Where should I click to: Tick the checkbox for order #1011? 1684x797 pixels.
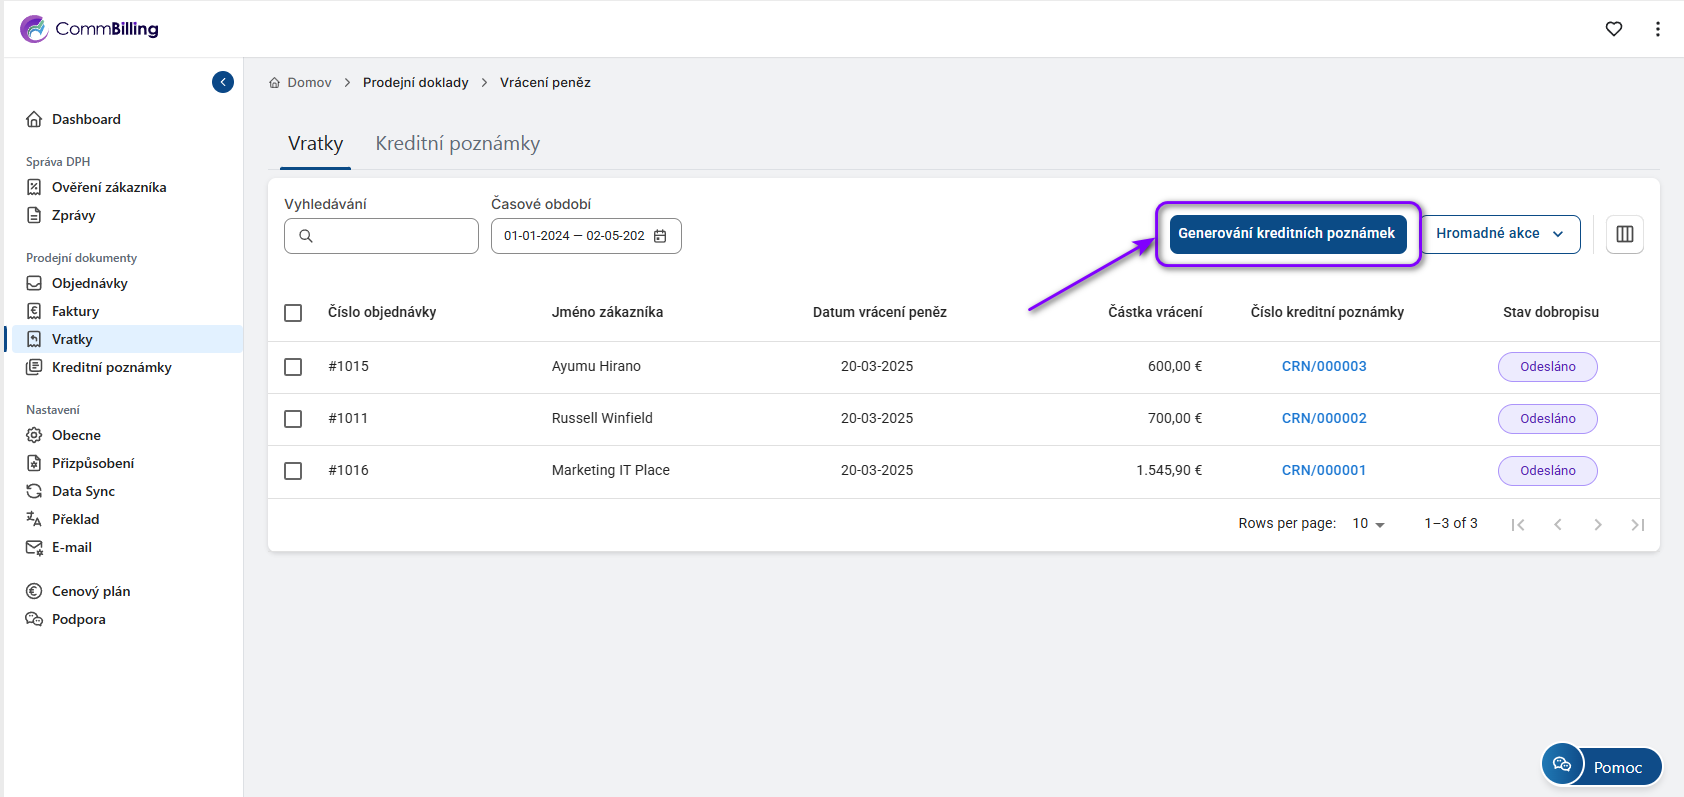(x=293, y=419)
